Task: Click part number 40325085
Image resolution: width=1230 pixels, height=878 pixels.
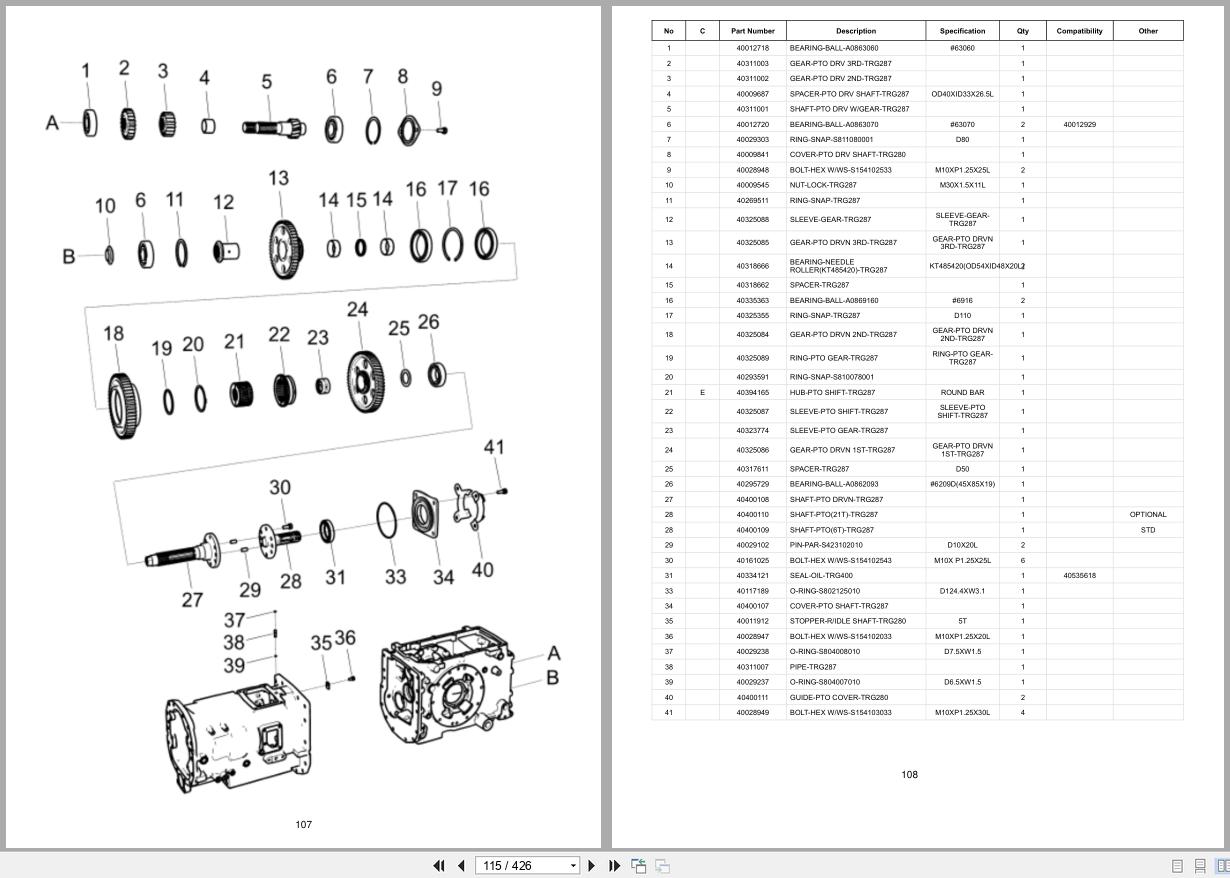Action: tap(753, 243)
